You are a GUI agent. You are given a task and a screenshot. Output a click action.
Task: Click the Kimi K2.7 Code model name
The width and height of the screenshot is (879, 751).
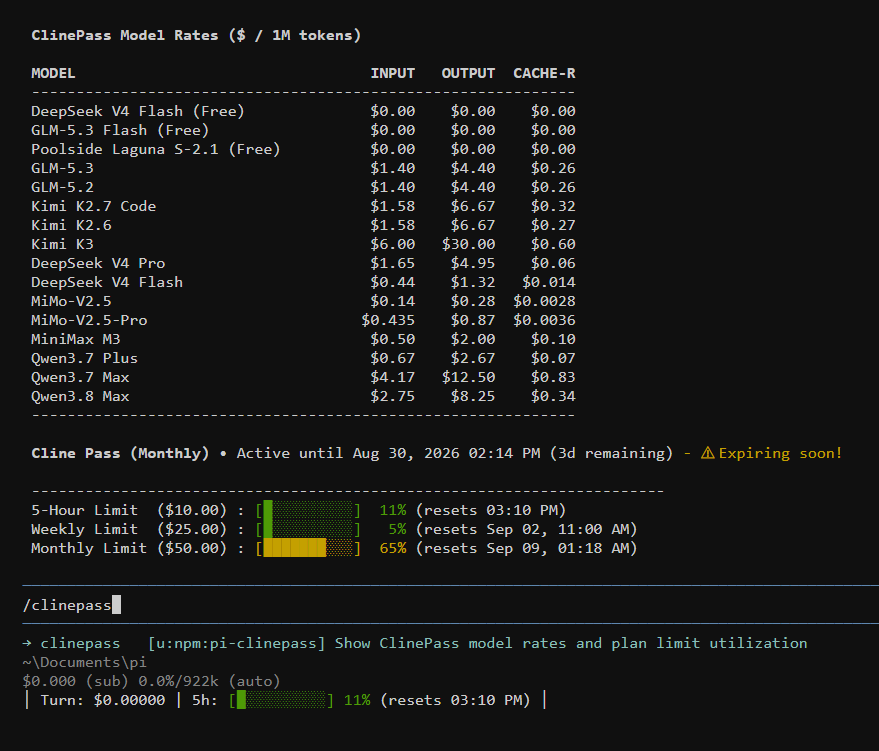[94, 206]
